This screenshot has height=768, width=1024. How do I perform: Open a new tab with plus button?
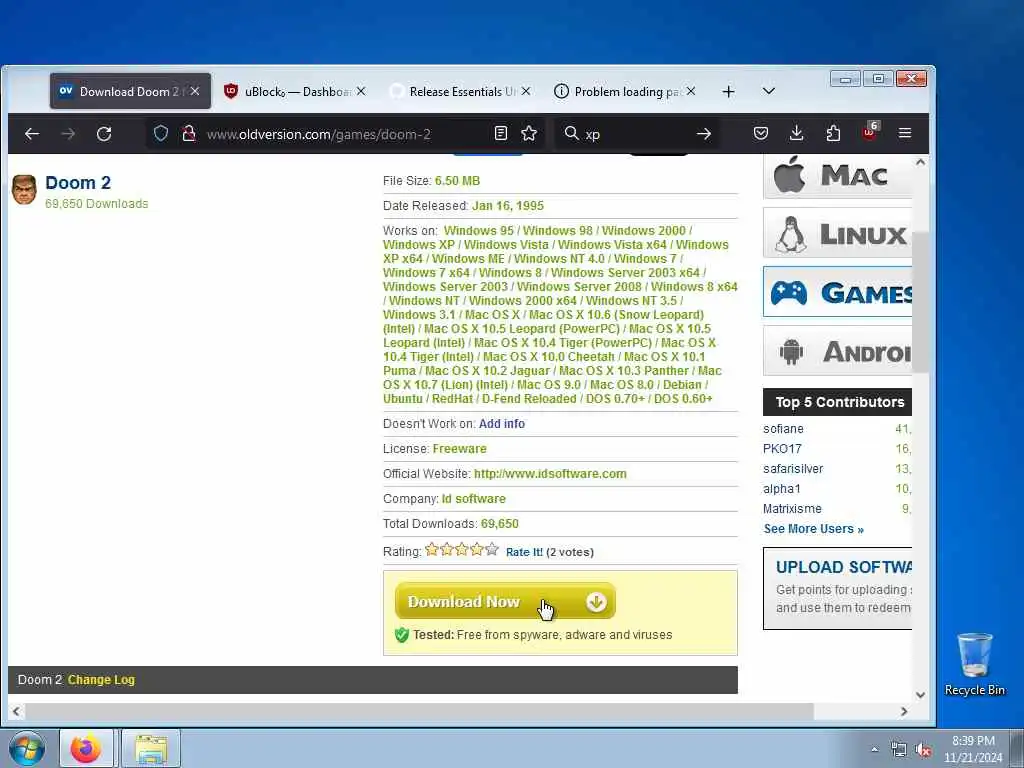[728, 92]
